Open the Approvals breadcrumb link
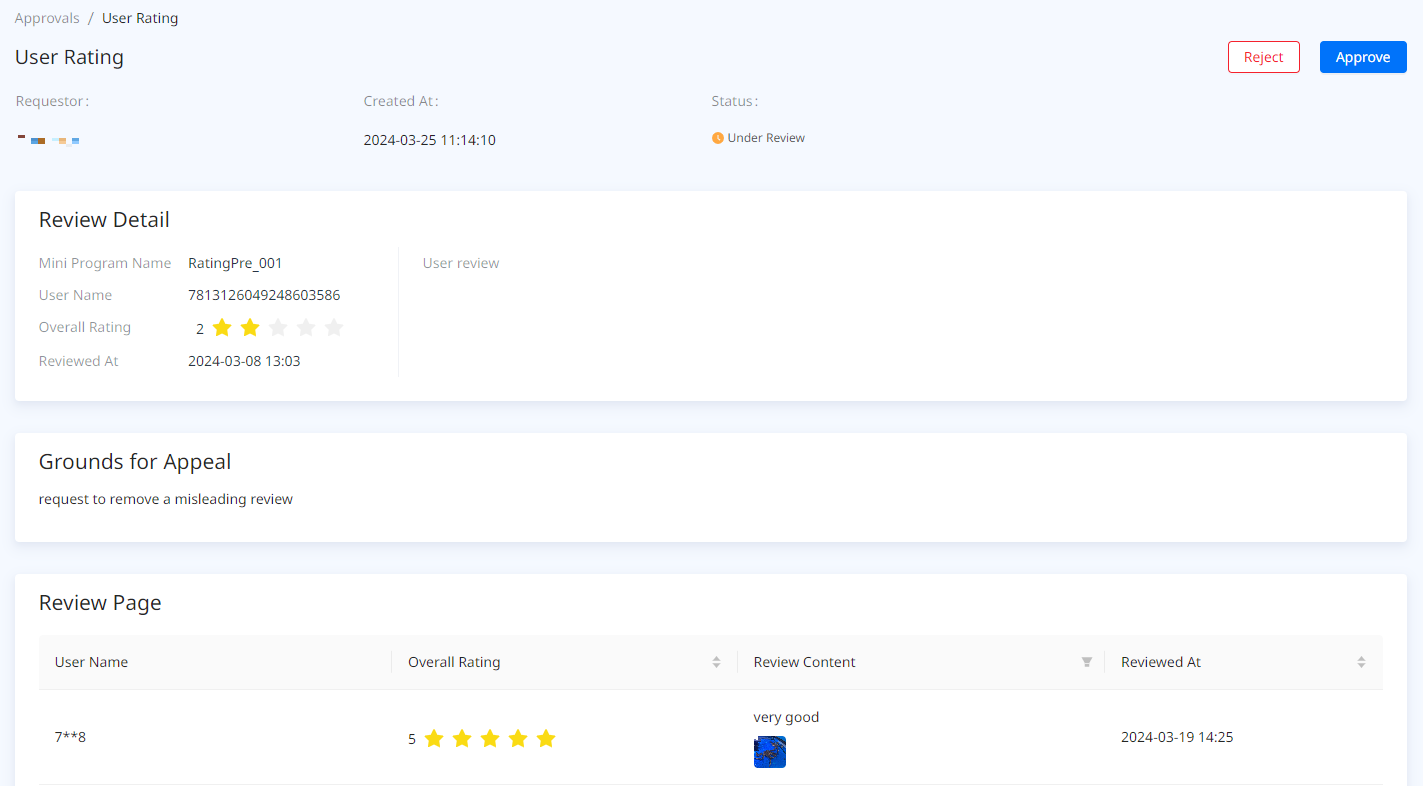Image resolution: width=1423 pixels, height=786 pixels. tap(47, 18)
